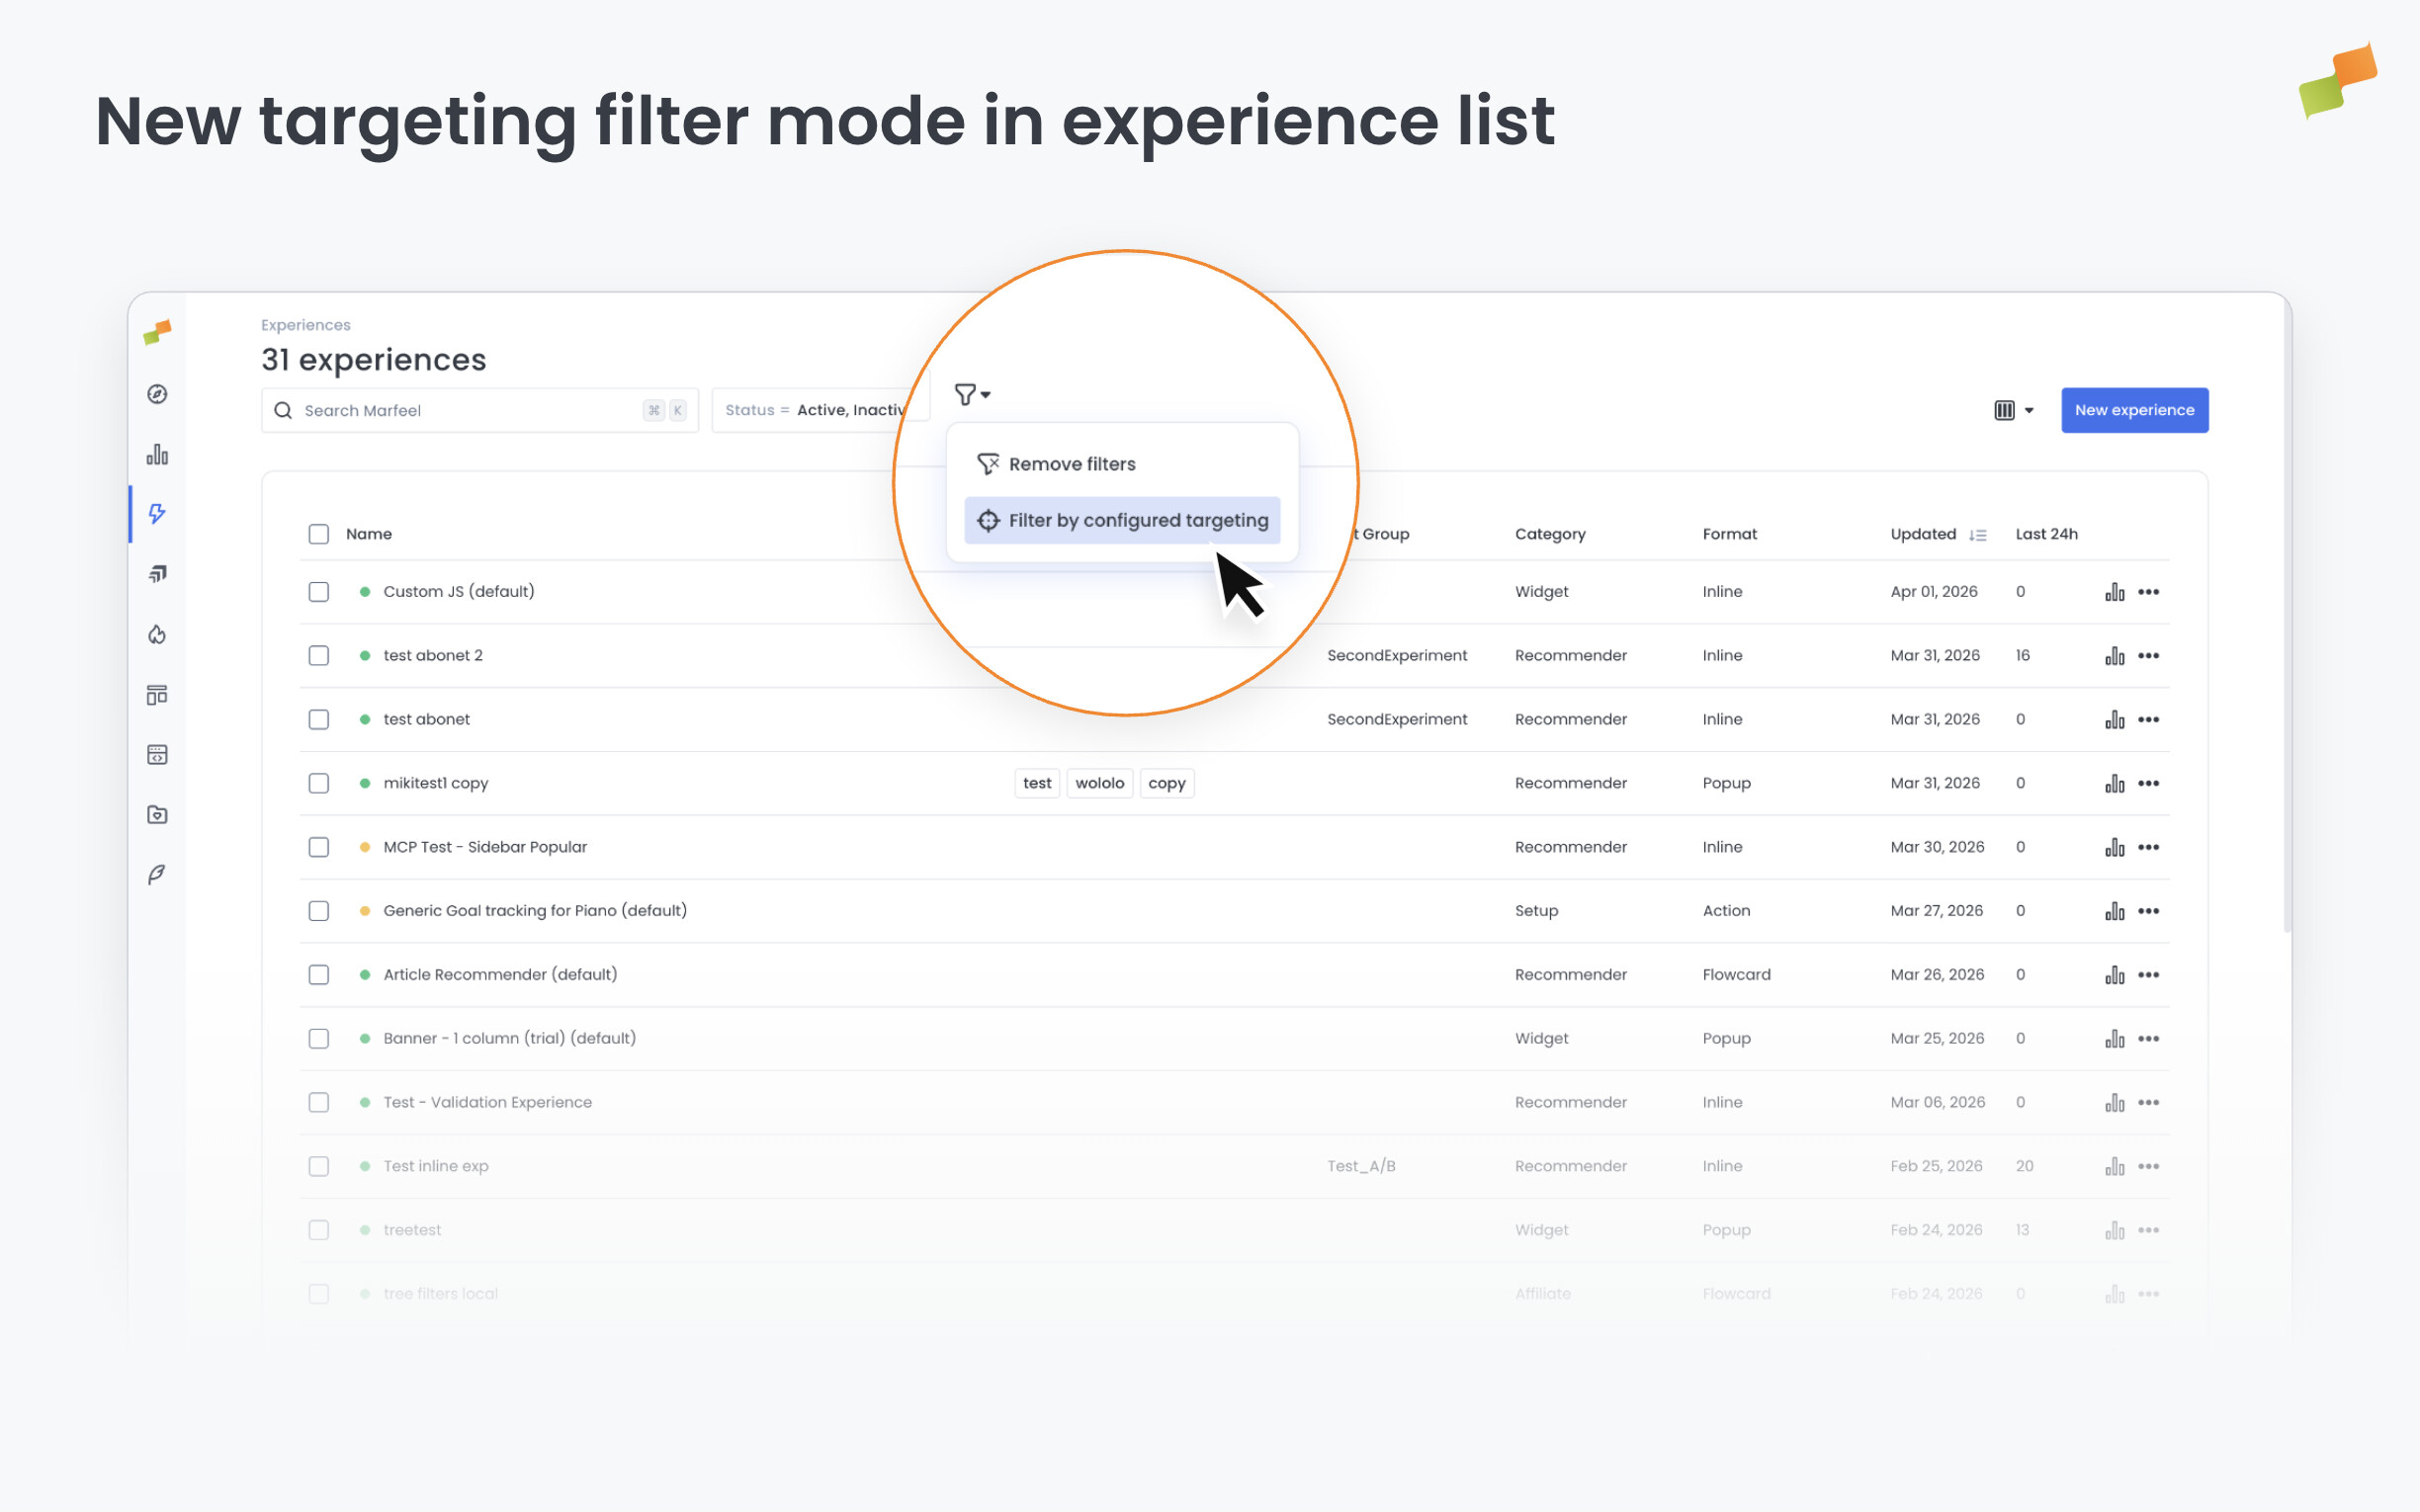Expand the column view layout dropdown
This screenshot has height=1512, width=2420.
[2013, 410]
